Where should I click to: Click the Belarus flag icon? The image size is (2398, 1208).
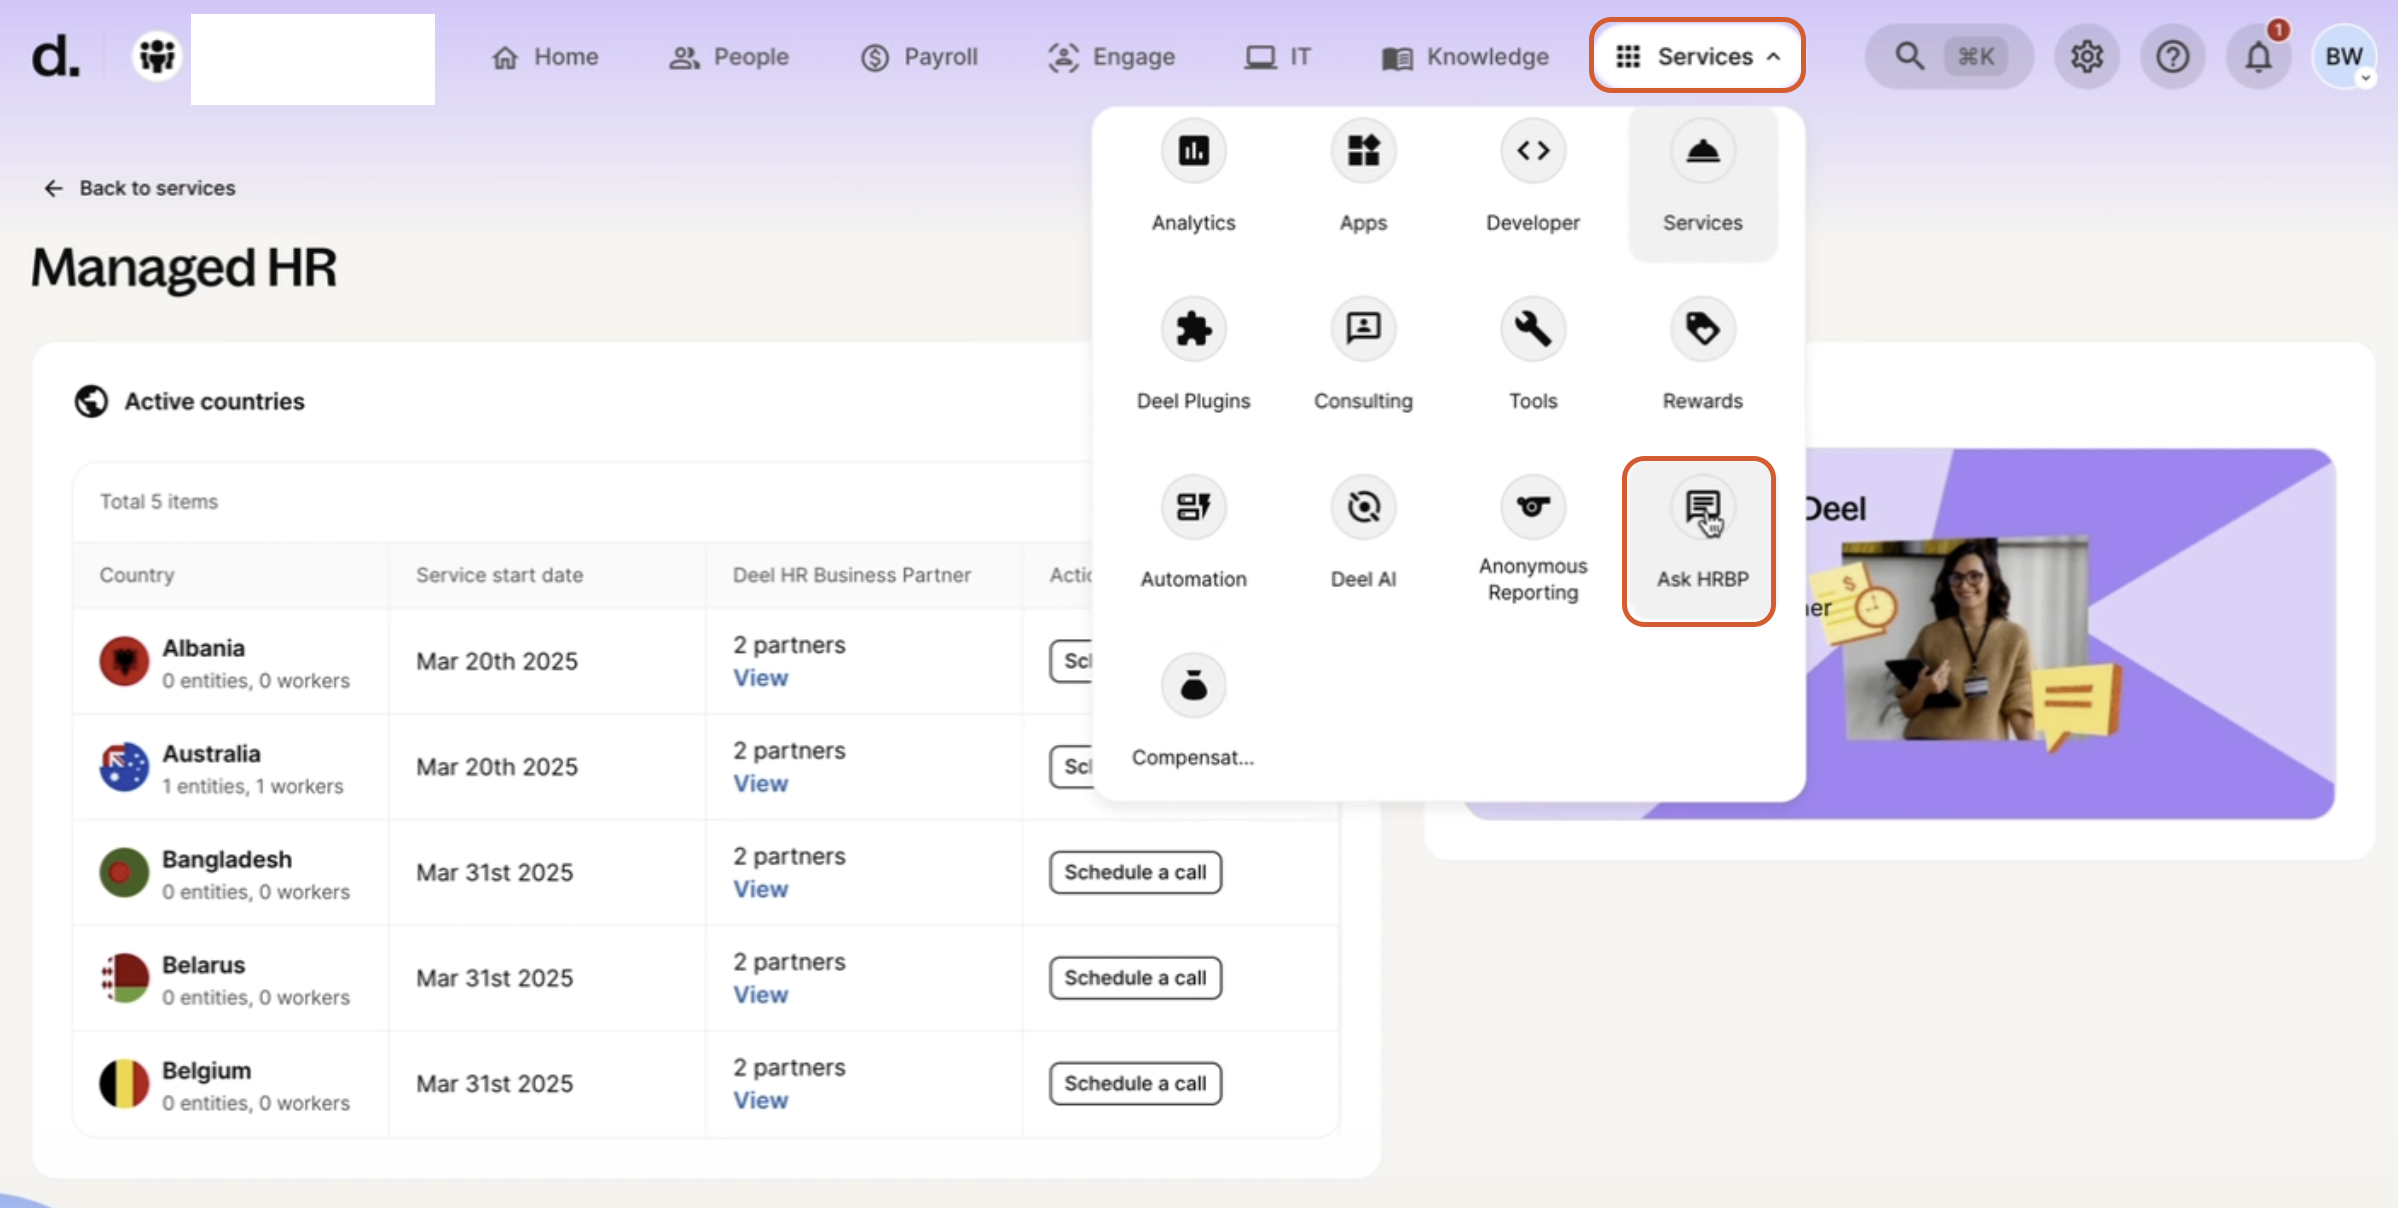tap(124, 978)
